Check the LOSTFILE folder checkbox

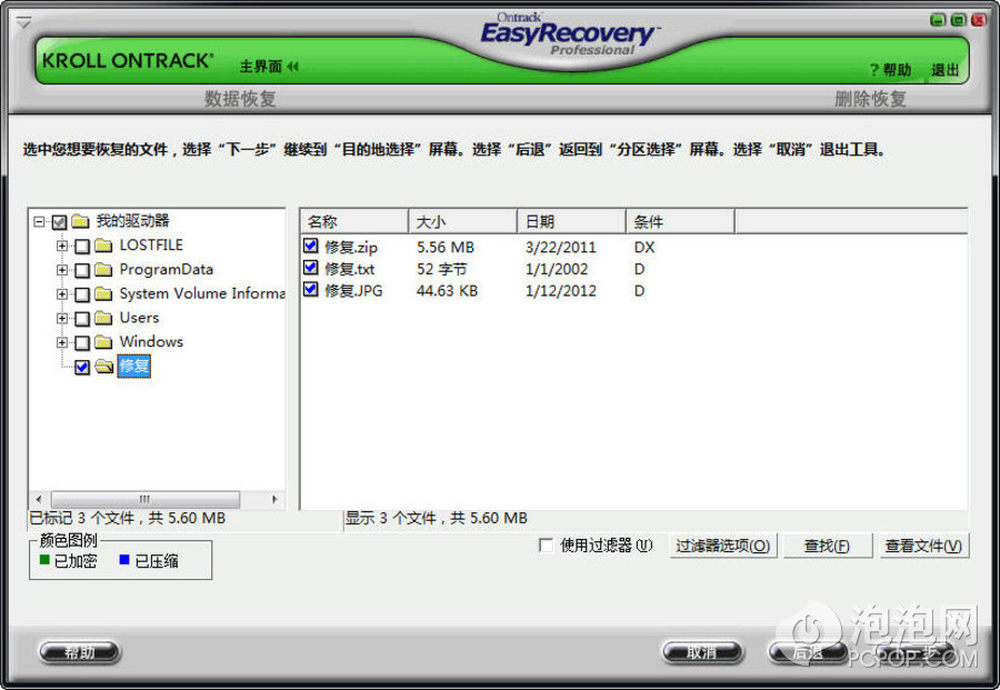click(82, 246)
